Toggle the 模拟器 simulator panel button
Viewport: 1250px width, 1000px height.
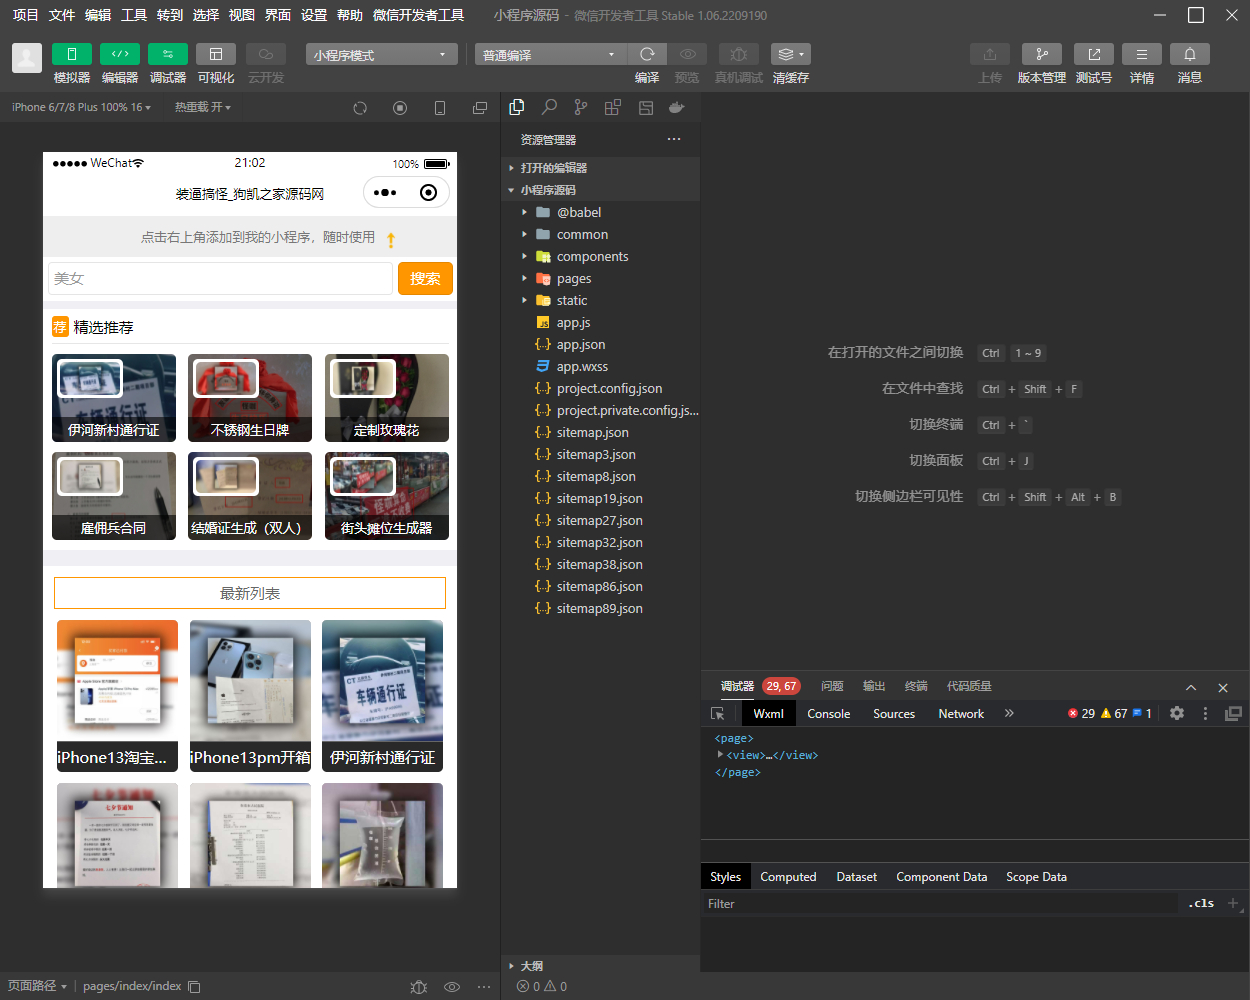click(72, 54)
